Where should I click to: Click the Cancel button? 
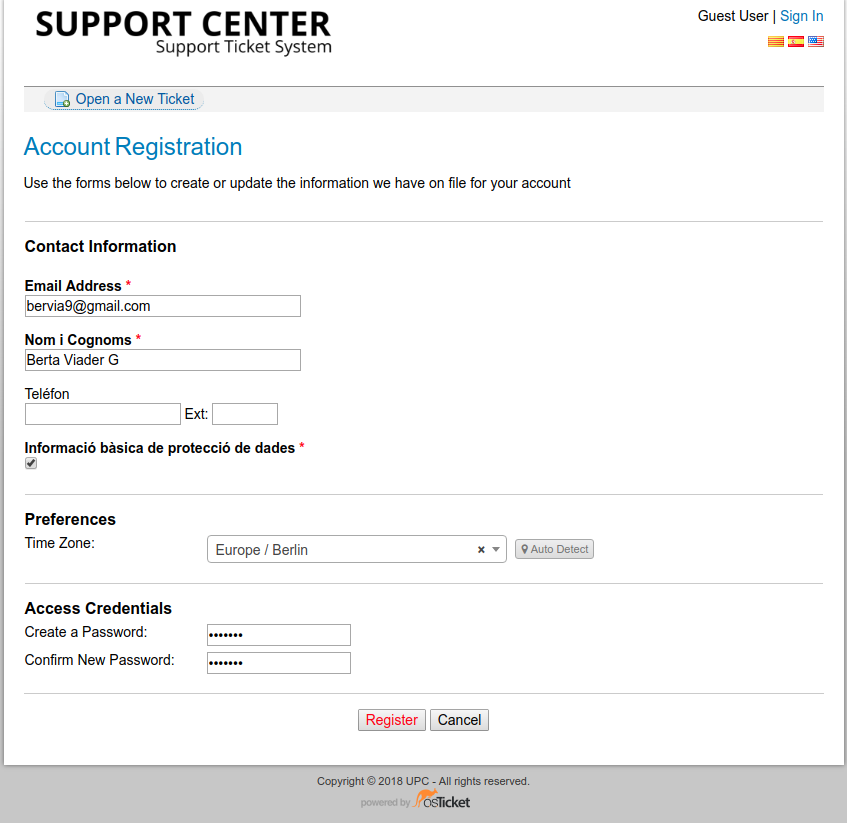point(459,719)
